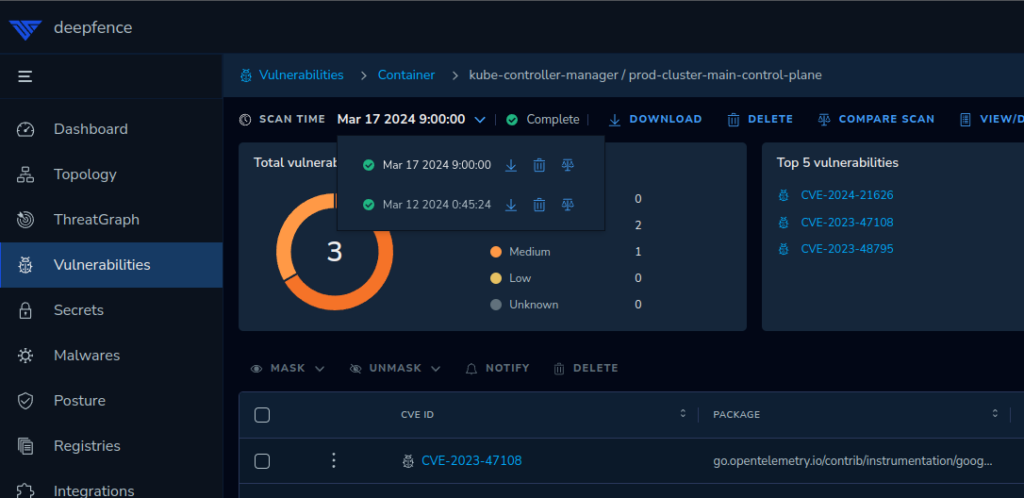The height and width of the screenshot is (498, 1024).
Task: Select the Mar 17 2024 9:00:00 scan entry
Action: [x=436, y=165]
